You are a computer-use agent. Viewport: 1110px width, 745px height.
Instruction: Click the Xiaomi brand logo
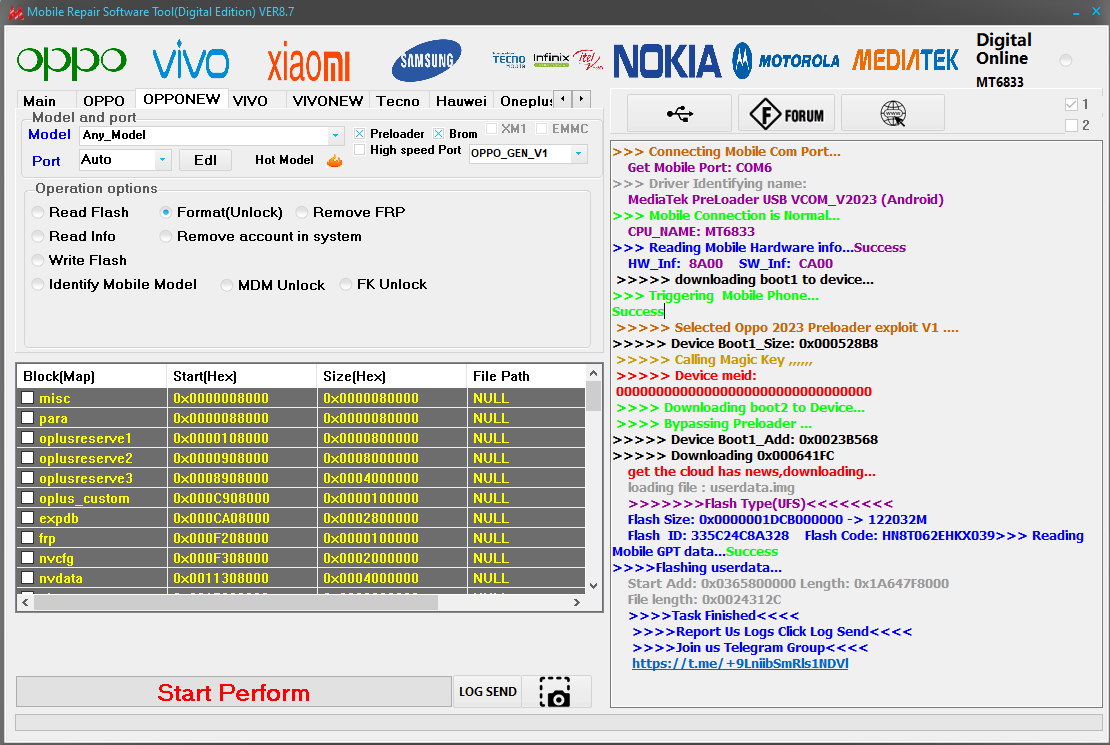309,62
